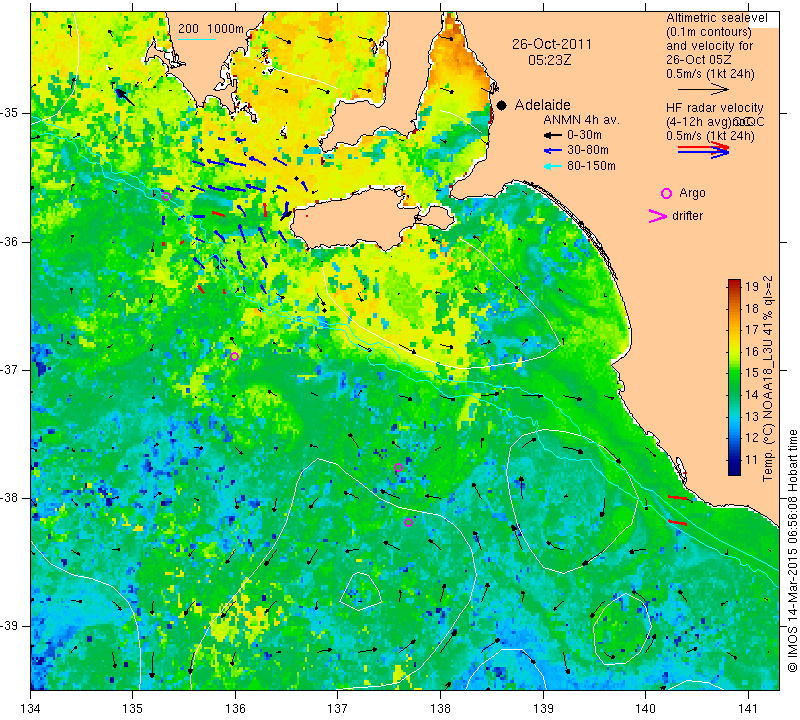This screenshot has width=800, height=720.
Task: Click the time label 05:23Z
Action: 549,60
